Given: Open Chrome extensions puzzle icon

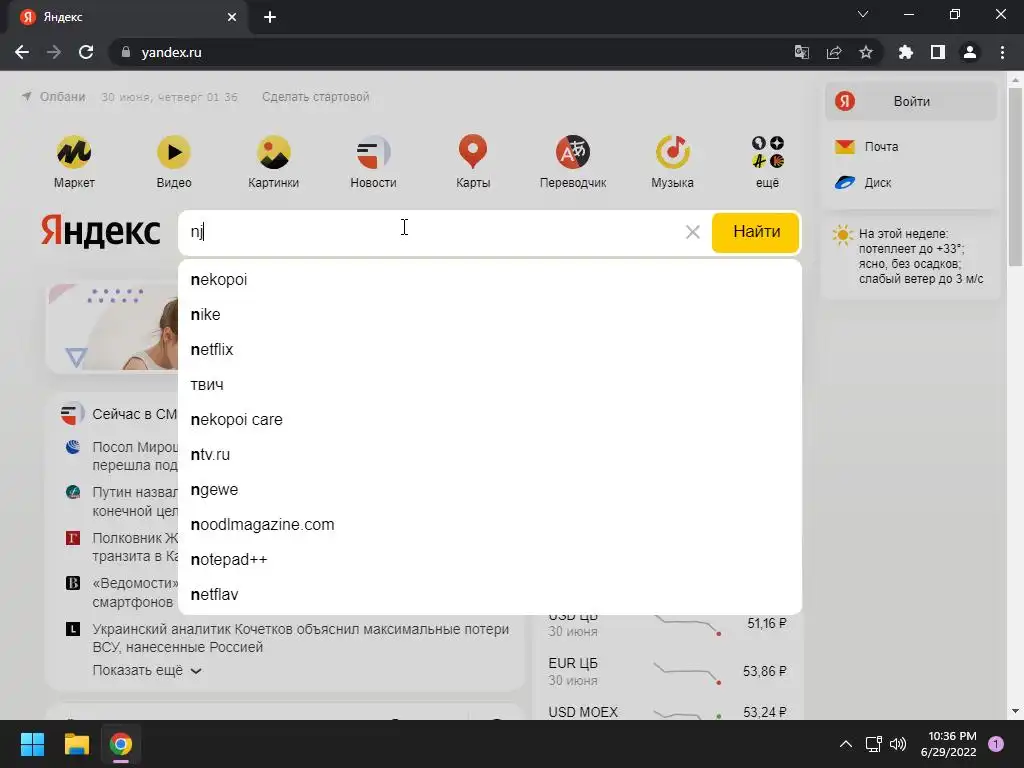Looking at the screenshot, I should coord(906,52).
